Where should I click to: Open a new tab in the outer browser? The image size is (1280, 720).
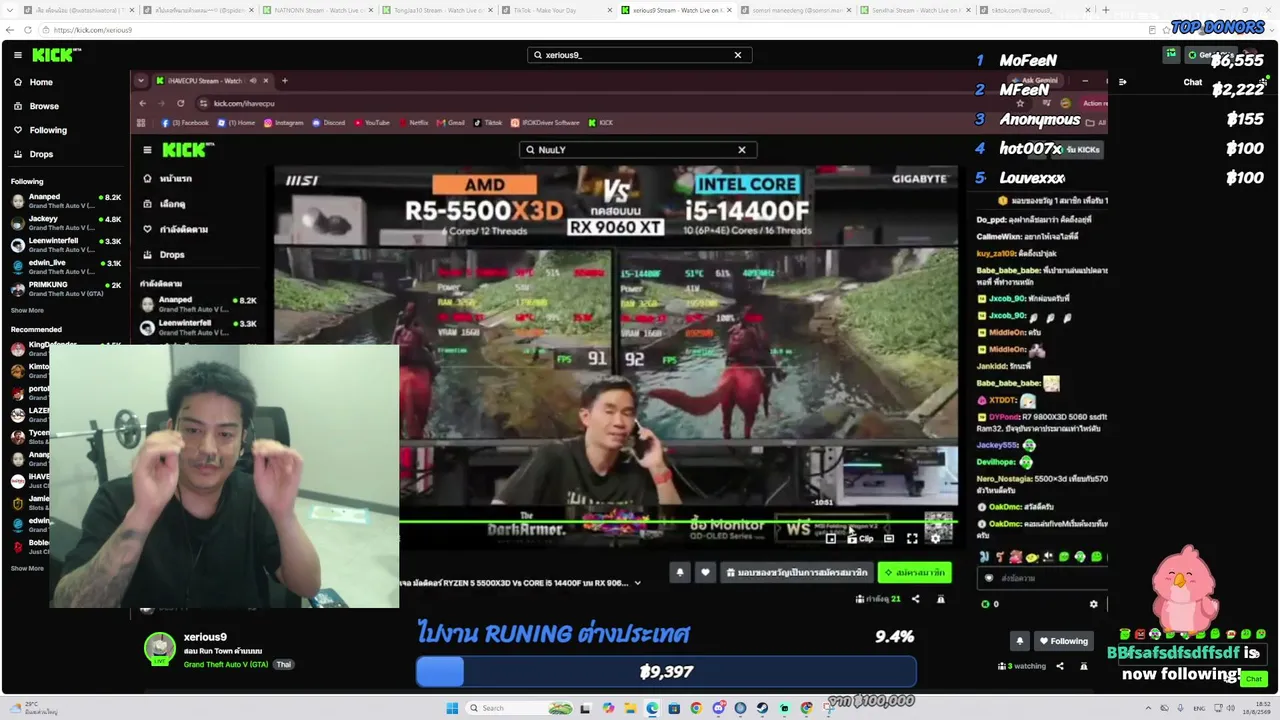tap(1105, 10)
